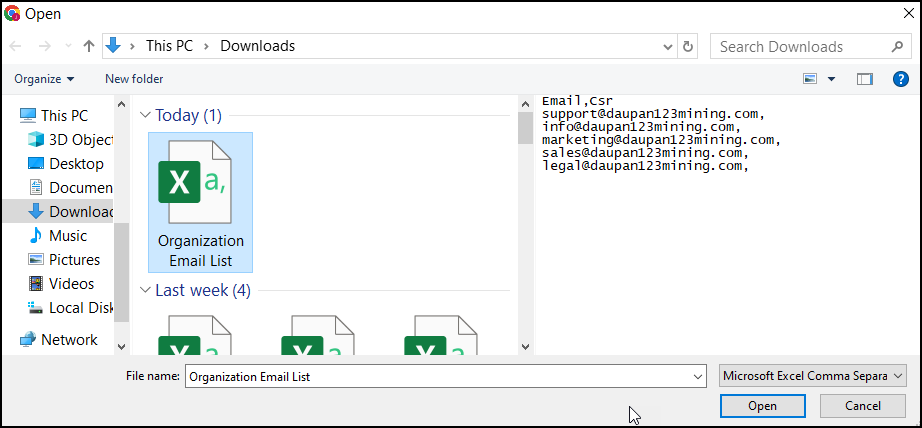Click the search magnifier icon
Image resolution: width=922 pixels, height=428 pixels.
coord(897,46)
